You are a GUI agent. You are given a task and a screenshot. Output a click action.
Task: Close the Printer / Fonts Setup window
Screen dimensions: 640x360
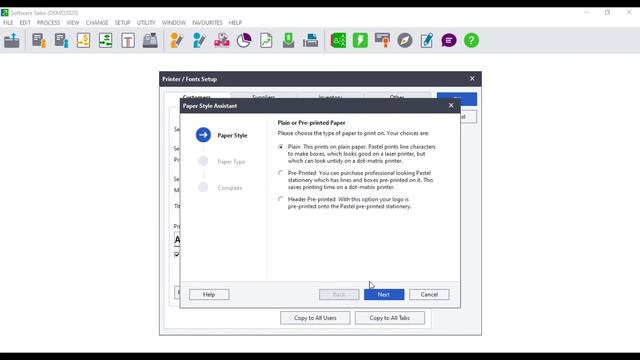[x=472, y=78]
